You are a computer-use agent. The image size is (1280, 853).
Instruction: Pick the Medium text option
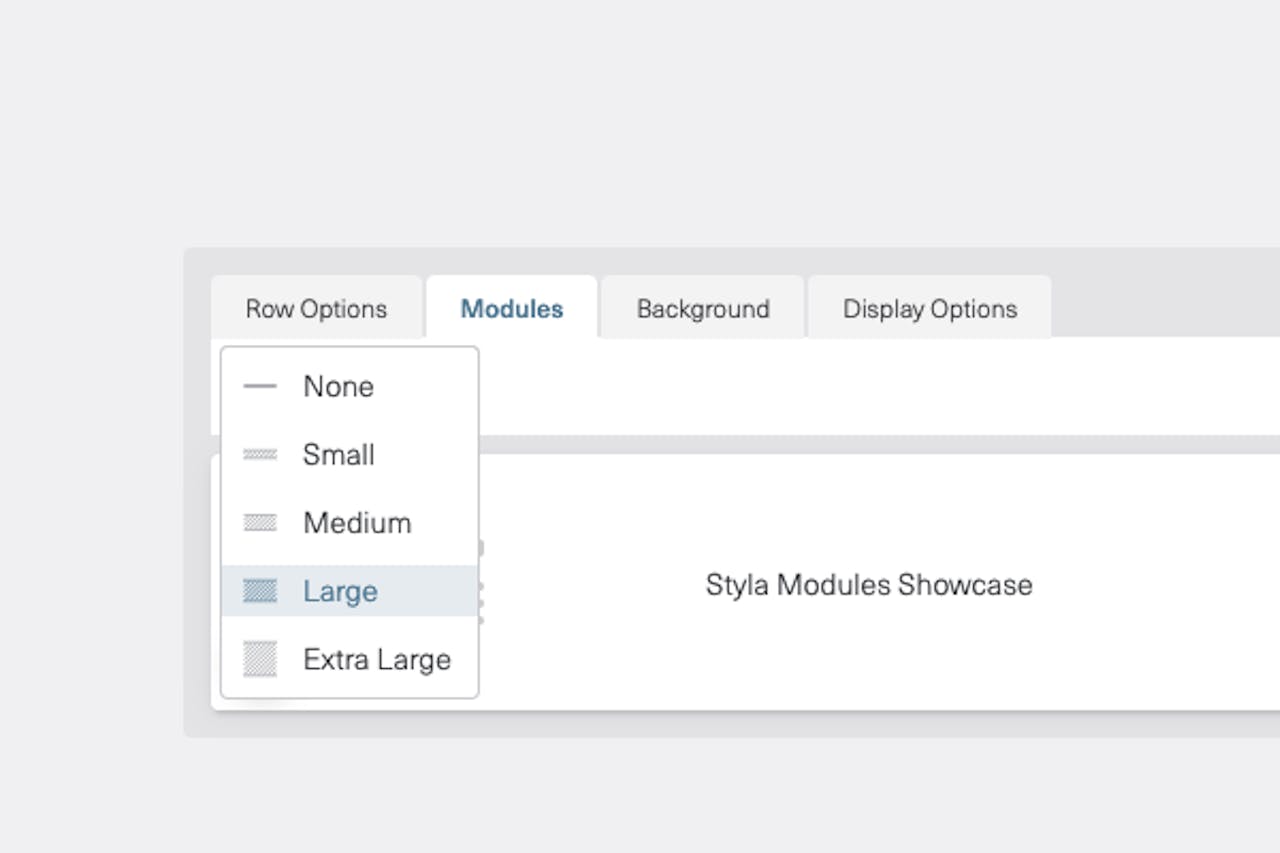coord(357,523)
